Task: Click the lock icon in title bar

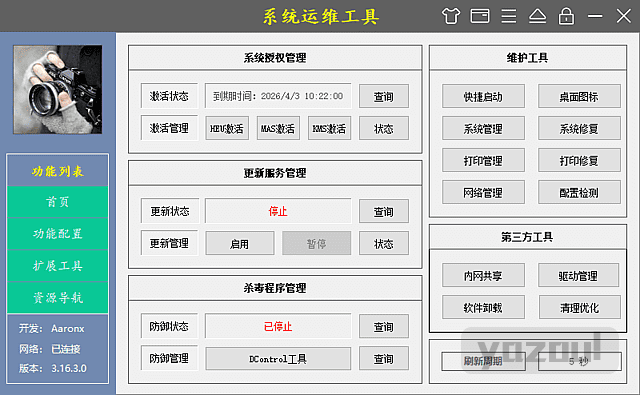Action: click(566, 16)
